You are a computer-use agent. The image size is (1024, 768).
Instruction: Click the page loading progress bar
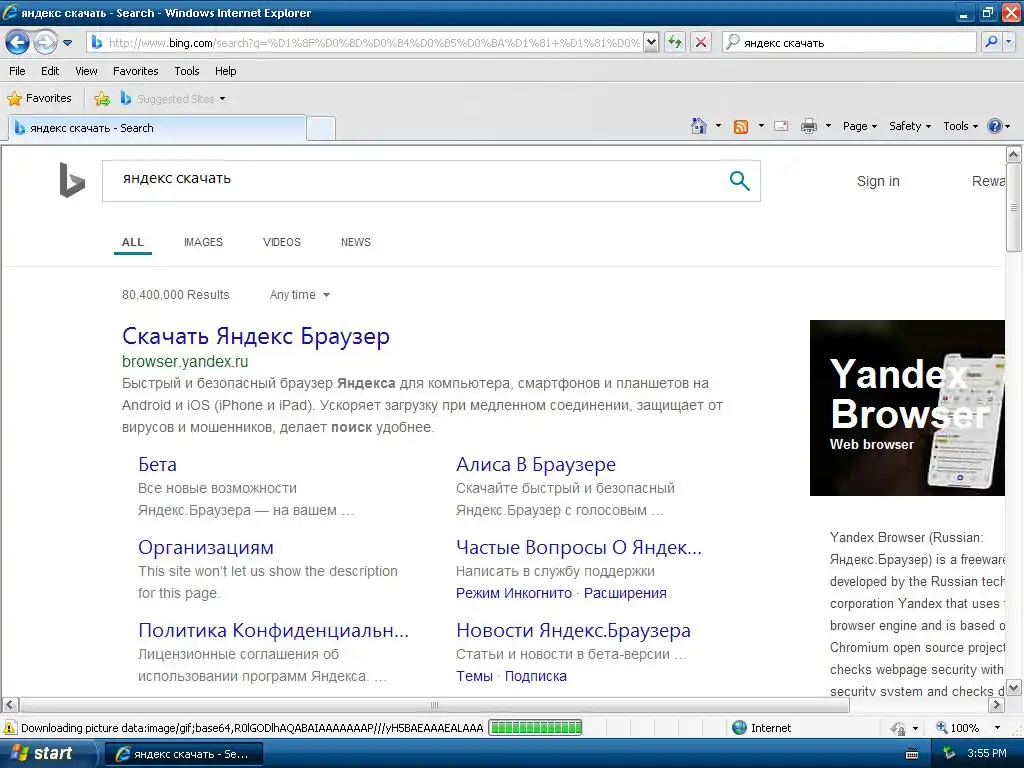pos(536,728)
